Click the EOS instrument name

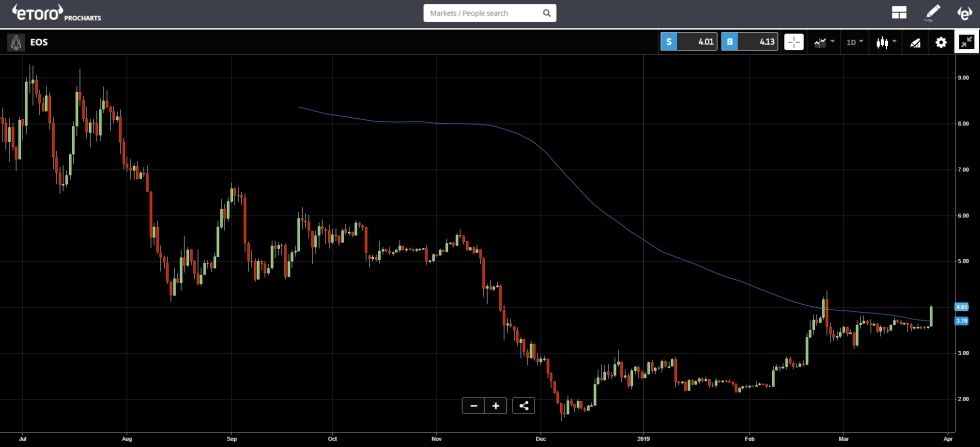(x=39, y=42)
